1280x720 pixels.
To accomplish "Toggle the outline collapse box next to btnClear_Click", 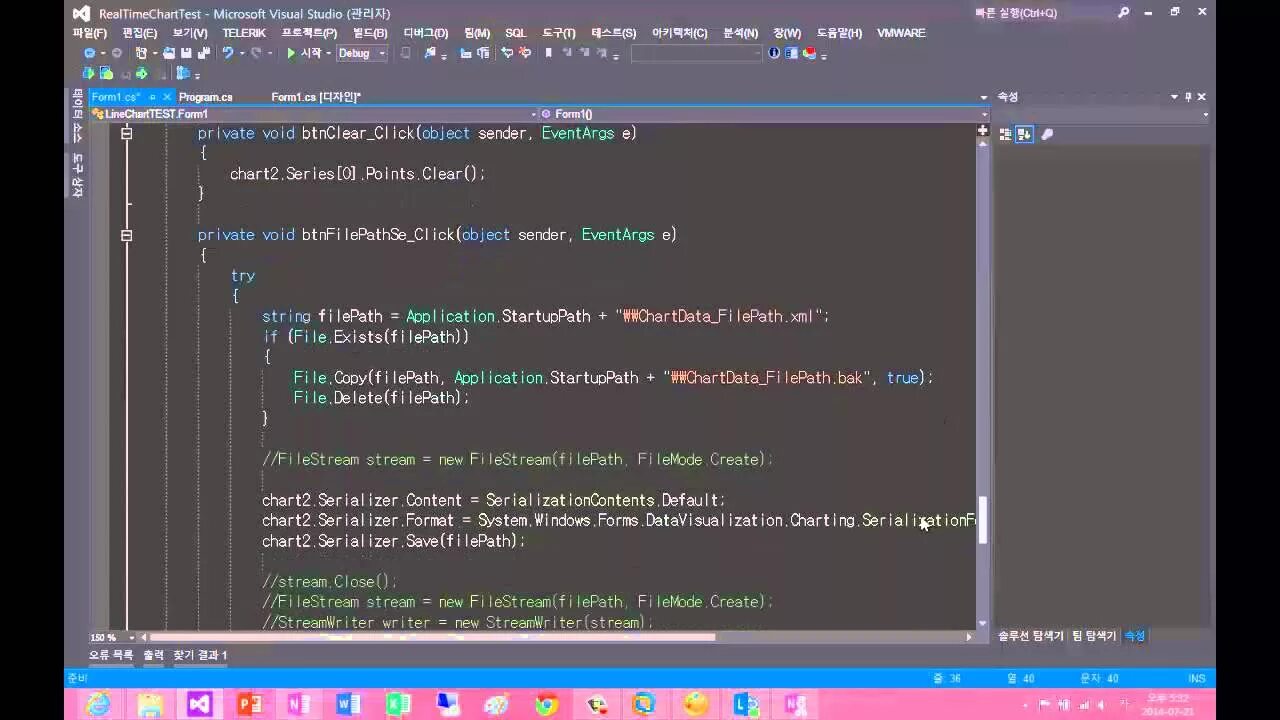I will (126, 132).
